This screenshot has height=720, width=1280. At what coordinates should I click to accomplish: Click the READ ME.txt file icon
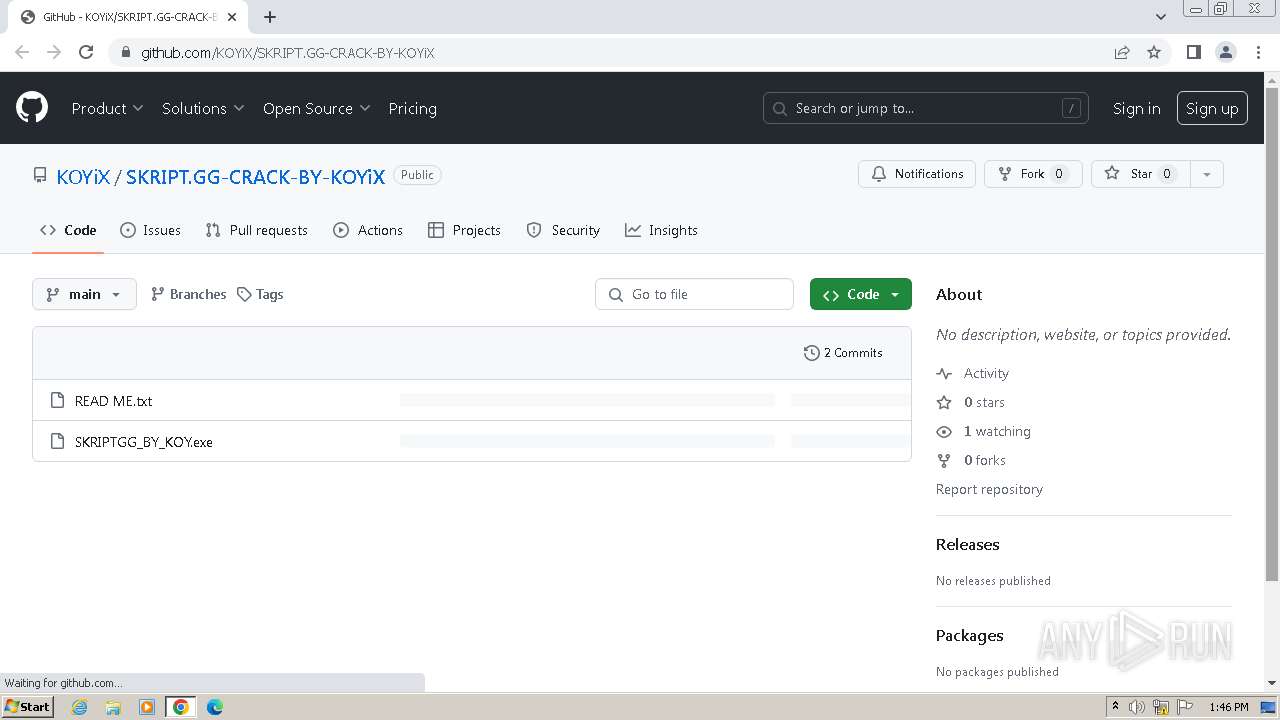[x=57, y=400]
